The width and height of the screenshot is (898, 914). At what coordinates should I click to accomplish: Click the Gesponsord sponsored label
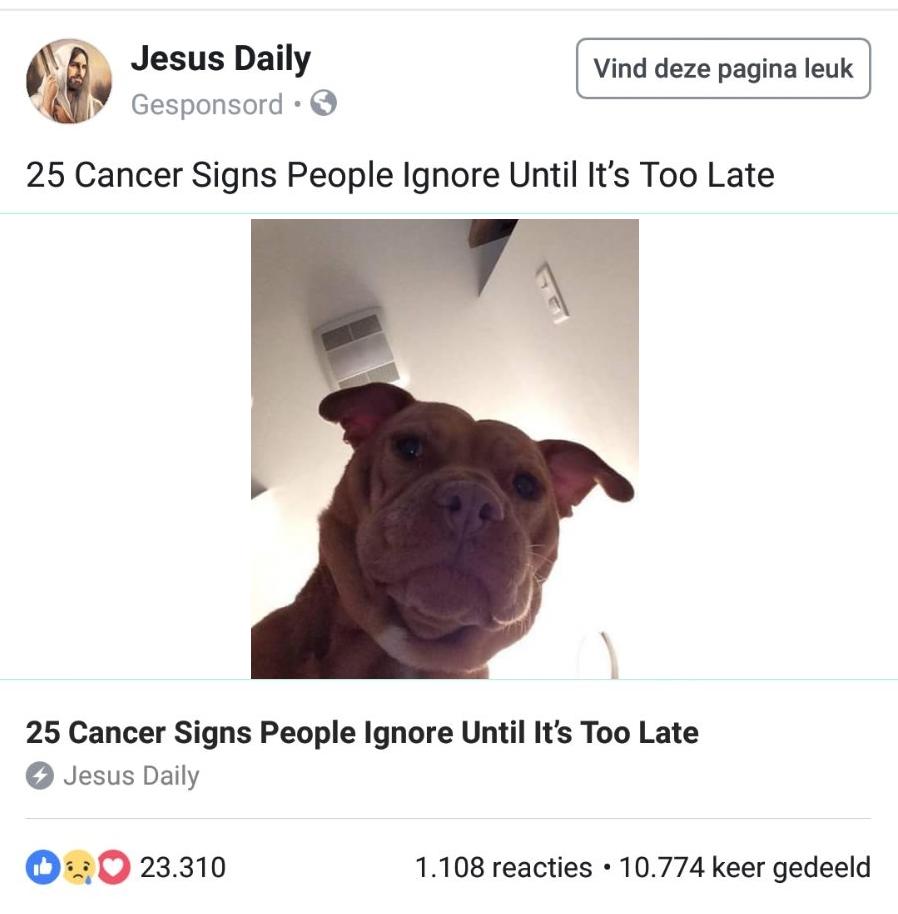click(207, 105)
